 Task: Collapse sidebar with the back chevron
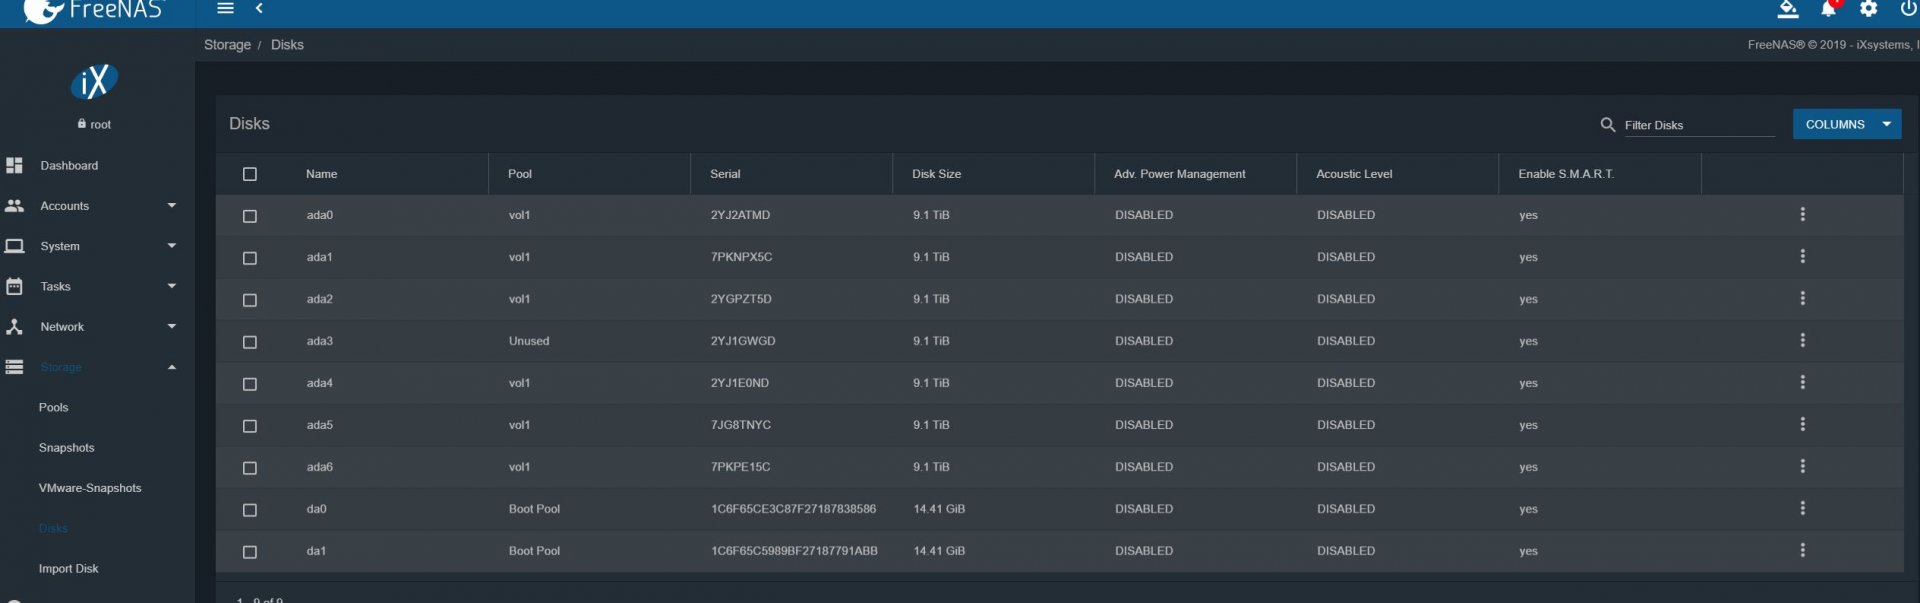(x=259, y=9)
